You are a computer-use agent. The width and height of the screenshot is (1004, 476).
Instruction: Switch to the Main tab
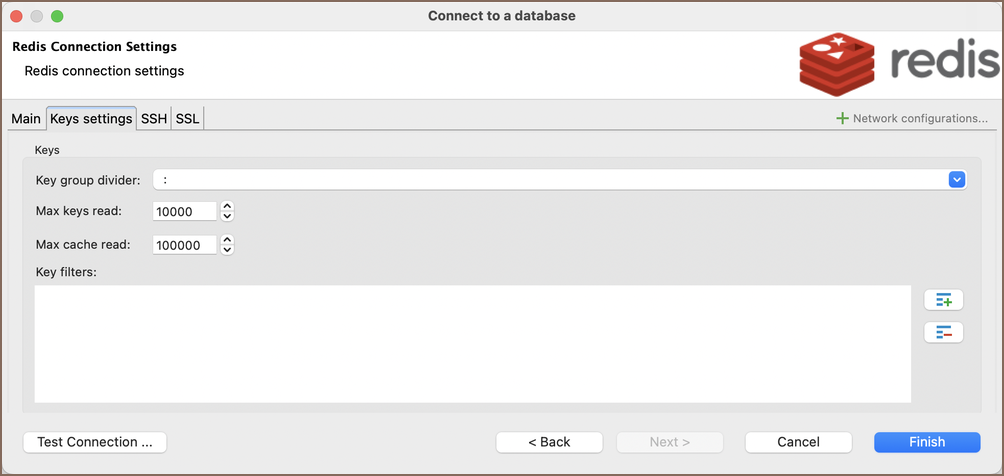coord(26,119)
